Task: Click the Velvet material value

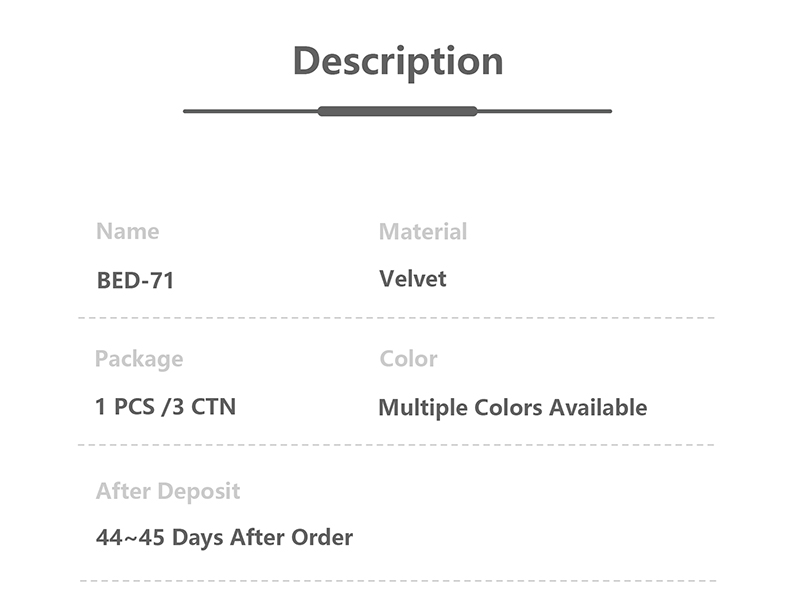Action: coord(413,279)
